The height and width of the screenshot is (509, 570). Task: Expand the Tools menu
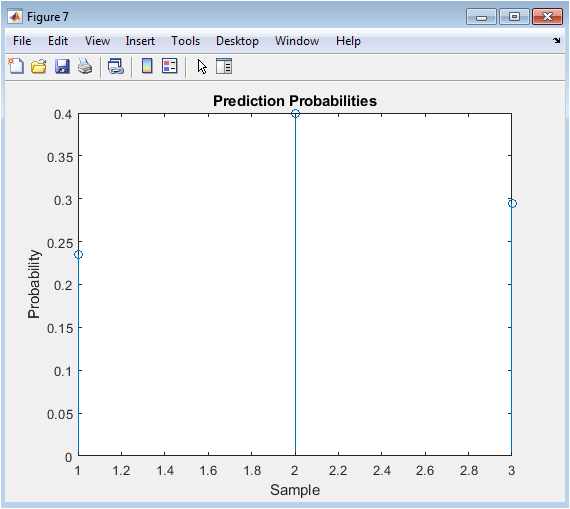[x=185, y=41]
